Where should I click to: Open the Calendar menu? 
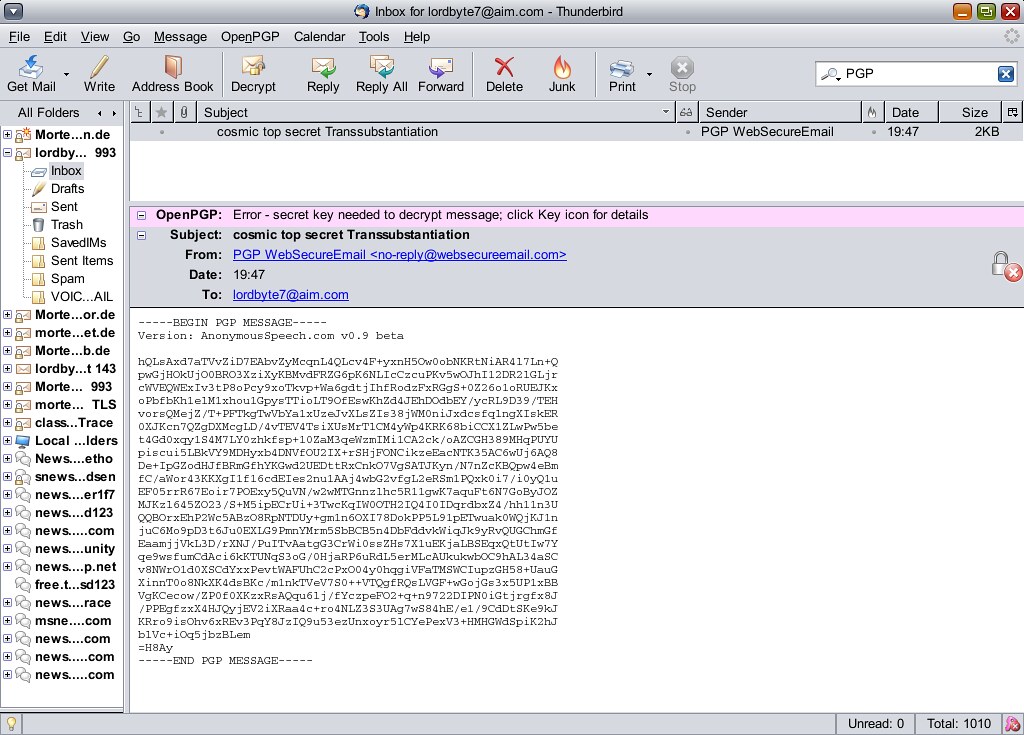pyautogui.click(x=319, y=36)
